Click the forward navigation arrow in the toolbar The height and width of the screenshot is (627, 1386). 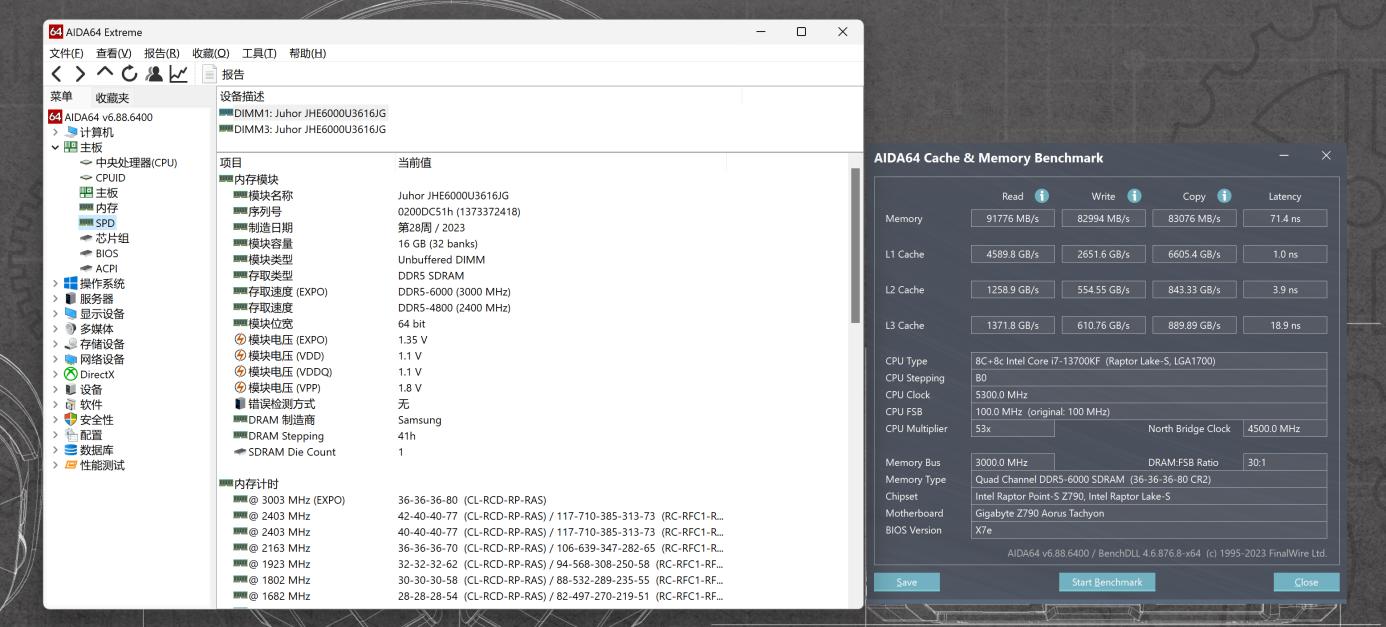pos(80,73)
